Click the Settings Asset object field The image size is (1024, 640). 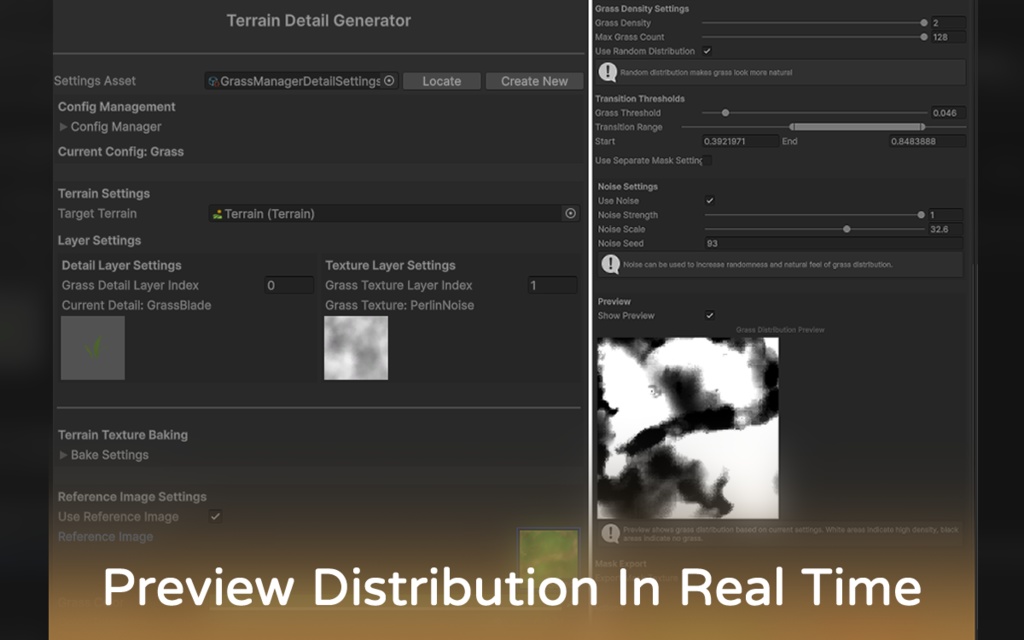pos(302,81)
